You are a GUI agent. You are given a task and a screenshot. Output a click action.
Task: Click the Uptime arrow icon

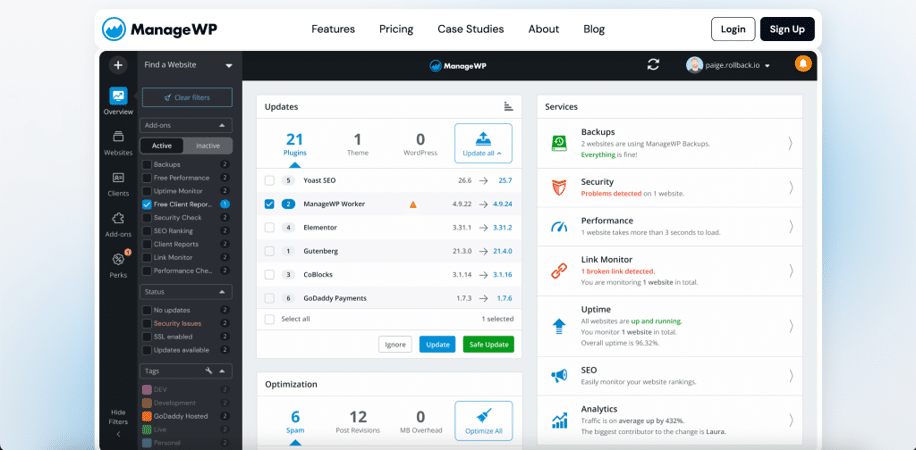(x=559, y=326)
